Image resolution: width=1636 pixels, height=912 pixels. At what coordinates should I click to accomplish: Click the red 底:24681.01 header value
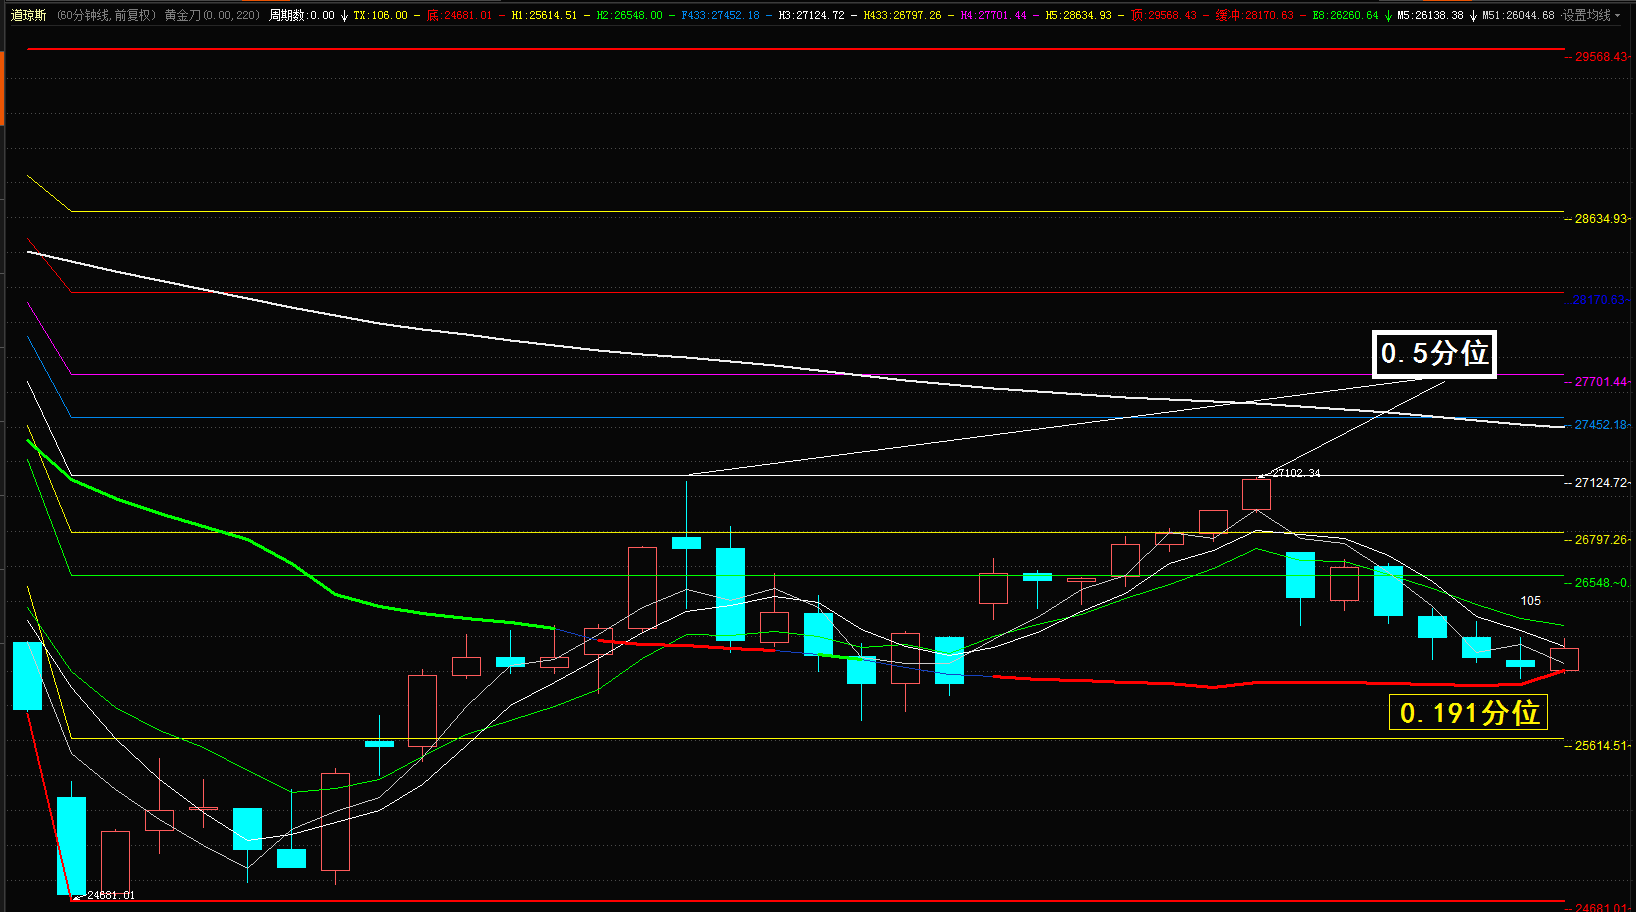coord(459,15)
